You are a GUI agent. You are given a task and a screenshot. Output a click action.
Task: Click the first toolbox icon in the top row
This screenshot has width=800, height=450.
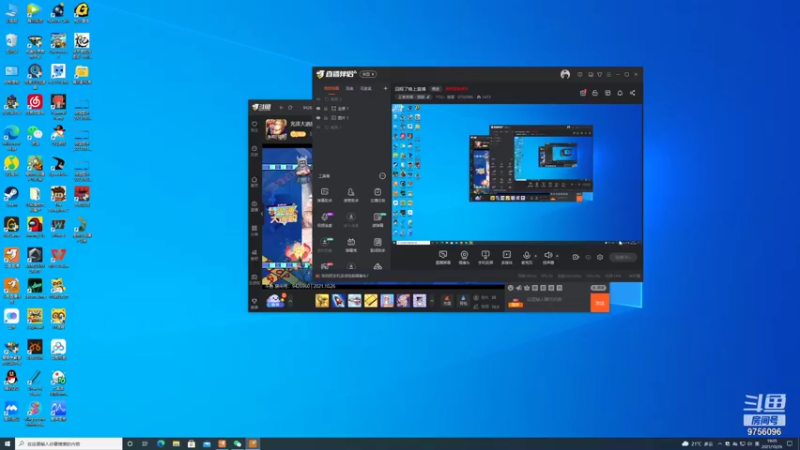click(324, 192)
